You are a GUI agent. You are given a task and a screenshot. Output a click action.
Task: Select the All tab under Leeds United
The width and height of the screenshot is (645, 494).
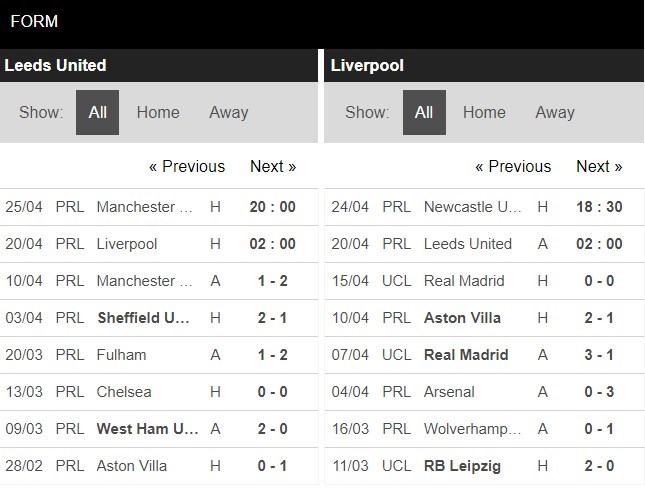(97, 112)
